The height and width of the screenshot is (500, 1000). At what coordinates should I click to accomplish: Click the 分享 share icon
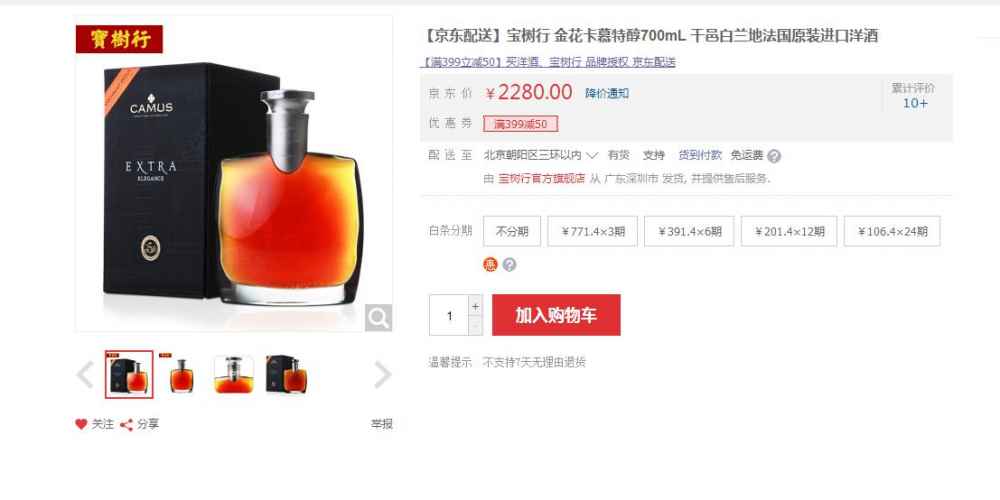click(x=126, y=425)
